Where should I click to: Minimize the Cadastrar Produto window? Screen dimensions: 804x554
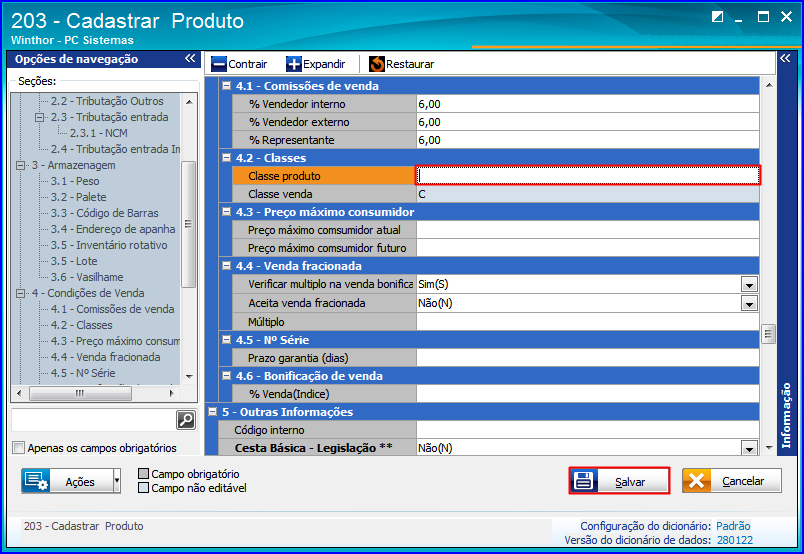[x=738, y=19]
